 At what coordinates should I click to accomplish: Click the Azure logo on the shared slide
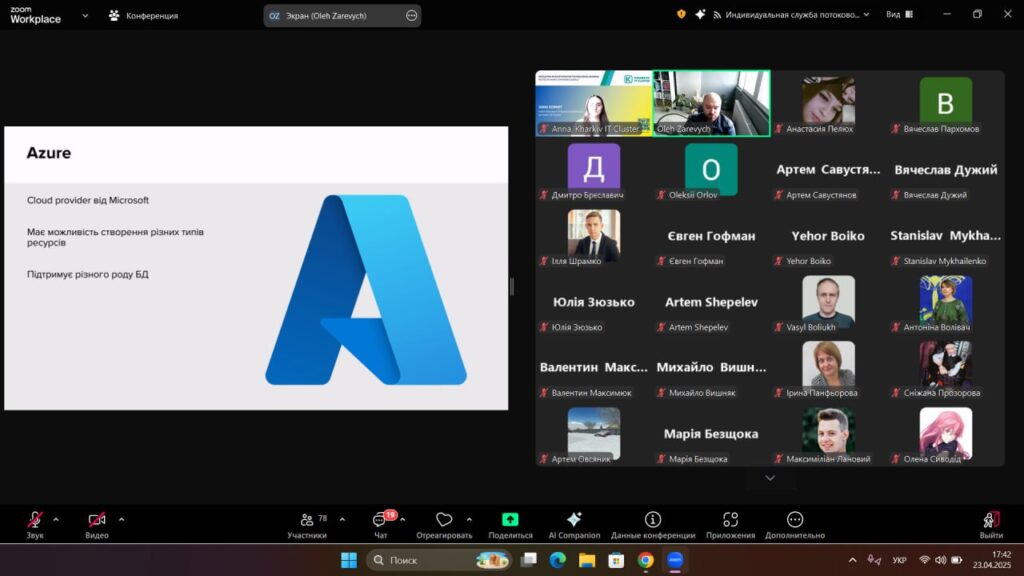click(x=366, y=290)
